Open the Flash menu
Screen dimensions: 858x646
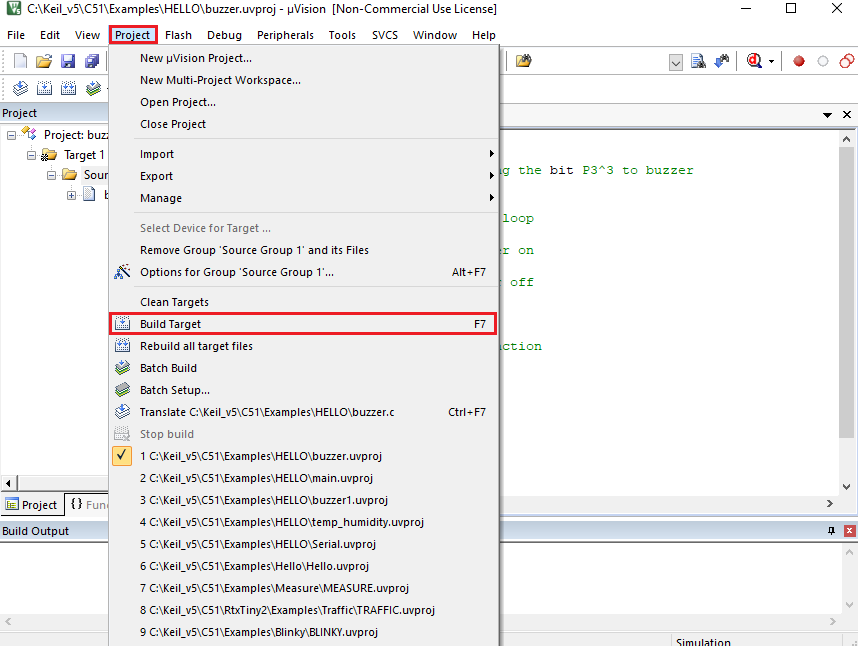(178, 35)
